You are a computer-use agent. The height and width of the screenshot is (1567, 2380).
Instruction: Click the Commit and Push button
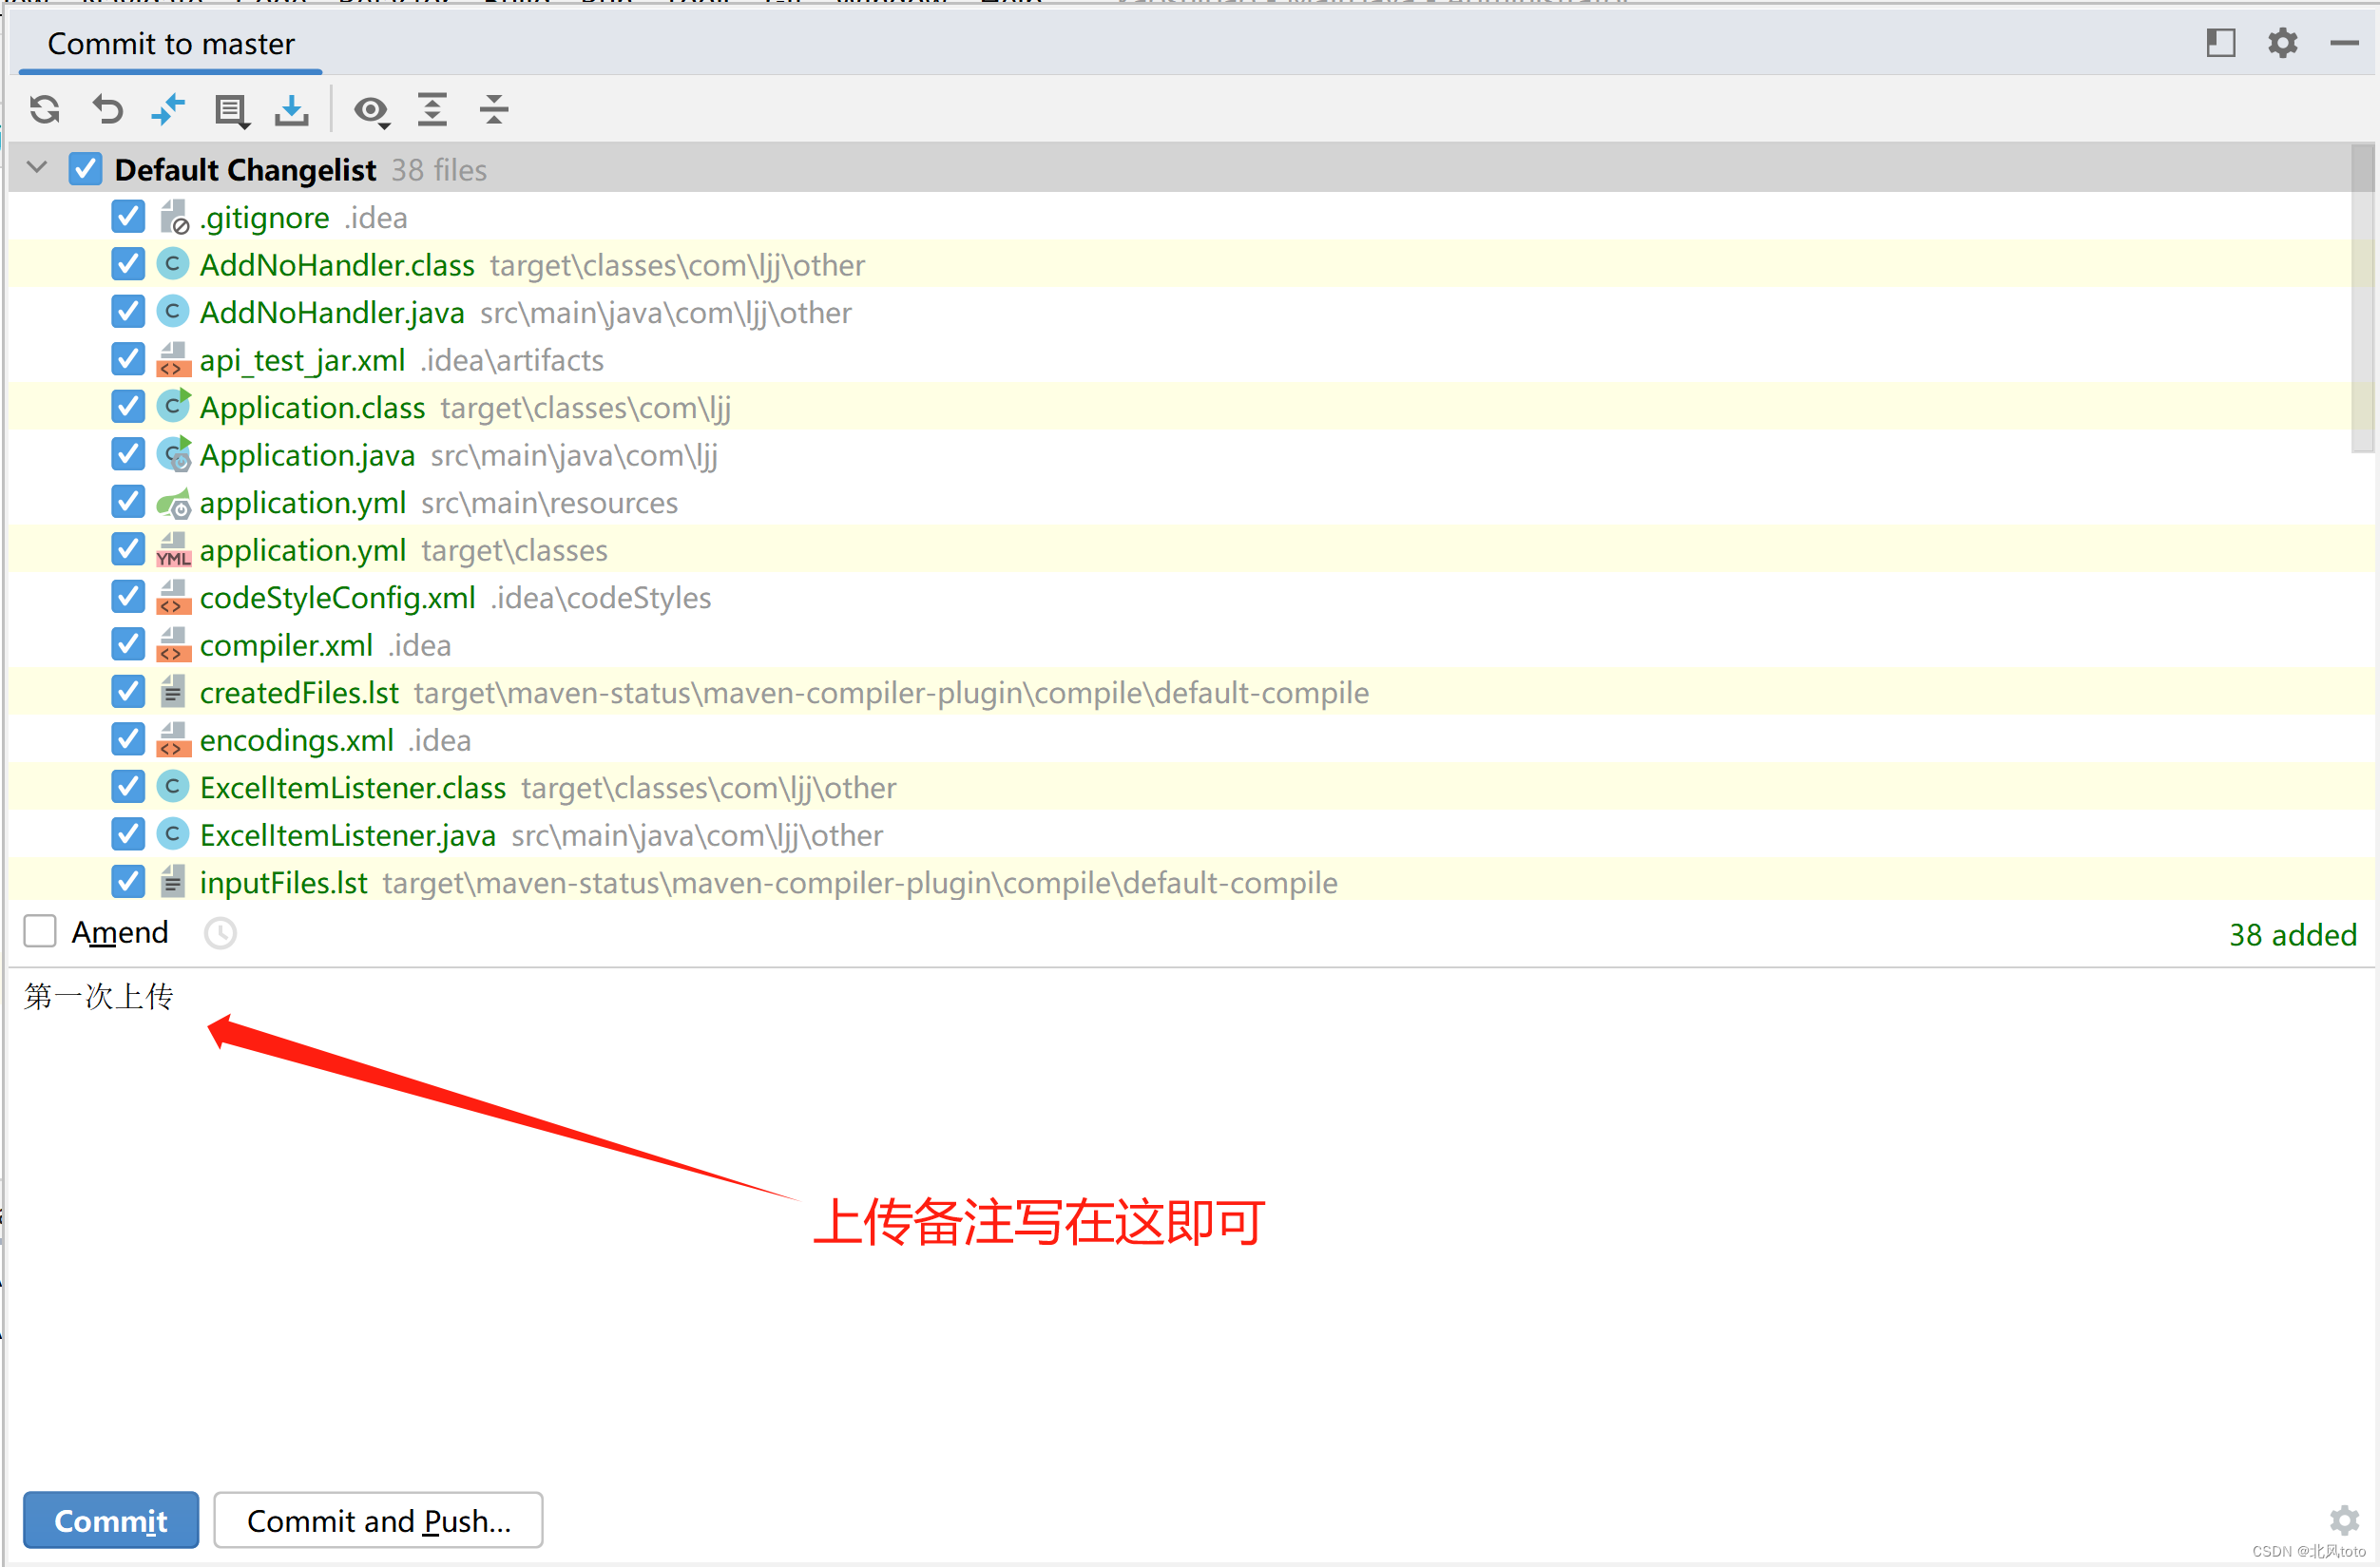(x=379, y=1520)
